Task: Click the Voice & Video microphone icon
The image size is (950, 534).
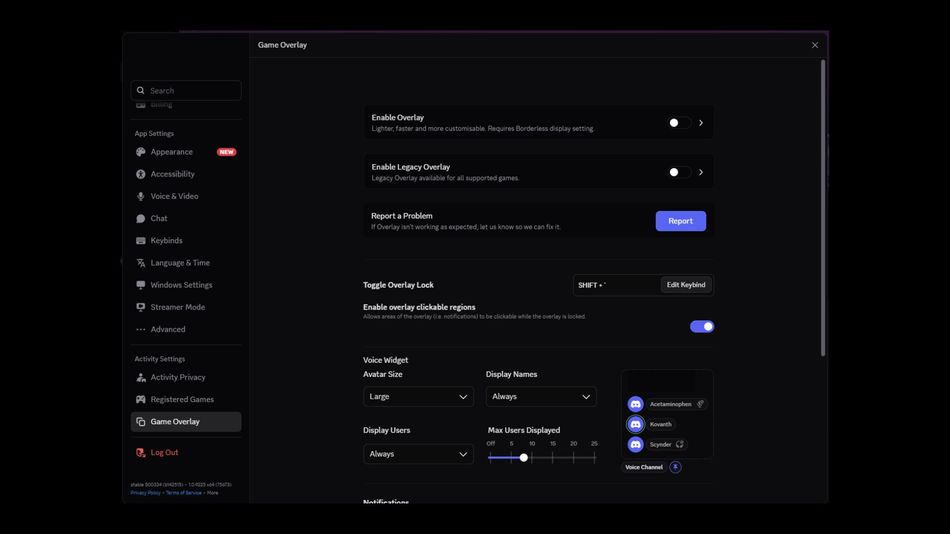Action: click(x=141, y=196)
